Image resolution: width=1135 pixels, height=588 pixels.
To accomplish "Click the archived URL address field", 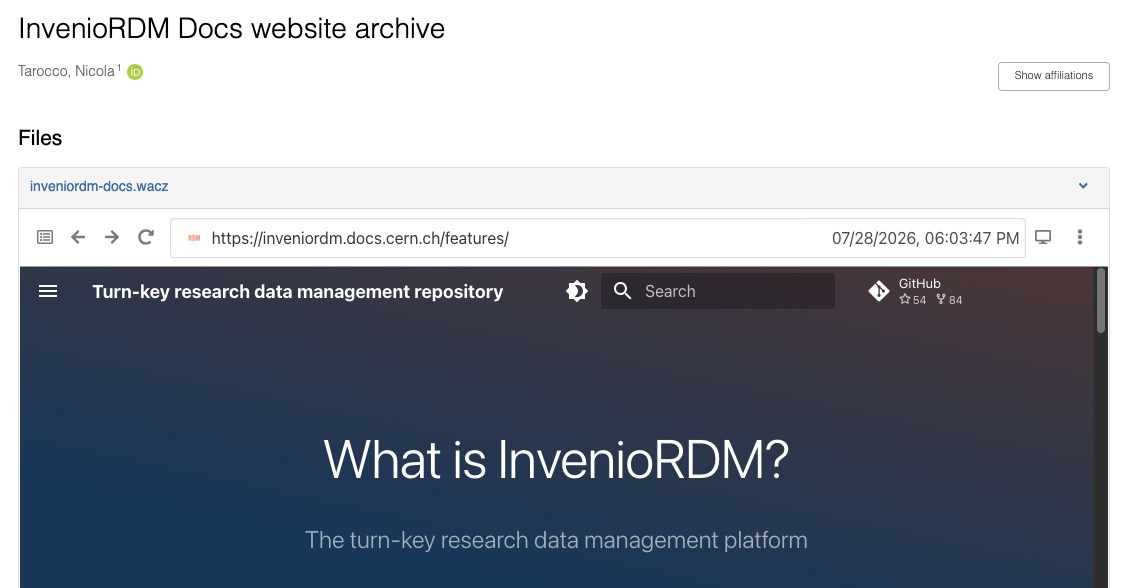I will click(x=598, y=238).
